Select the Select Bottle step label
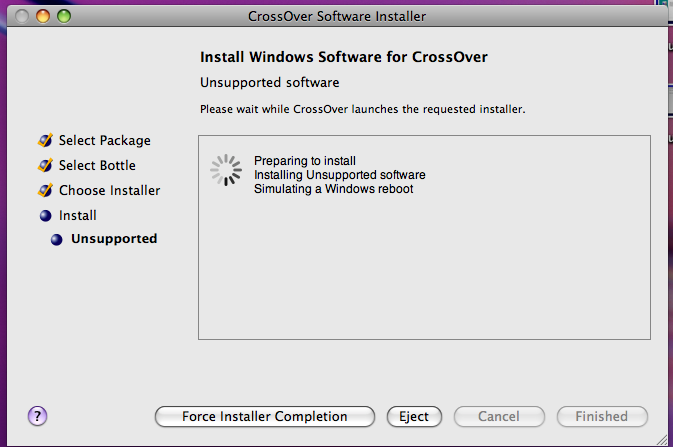Screen dimensions: 673x447 tap(97, 165)
